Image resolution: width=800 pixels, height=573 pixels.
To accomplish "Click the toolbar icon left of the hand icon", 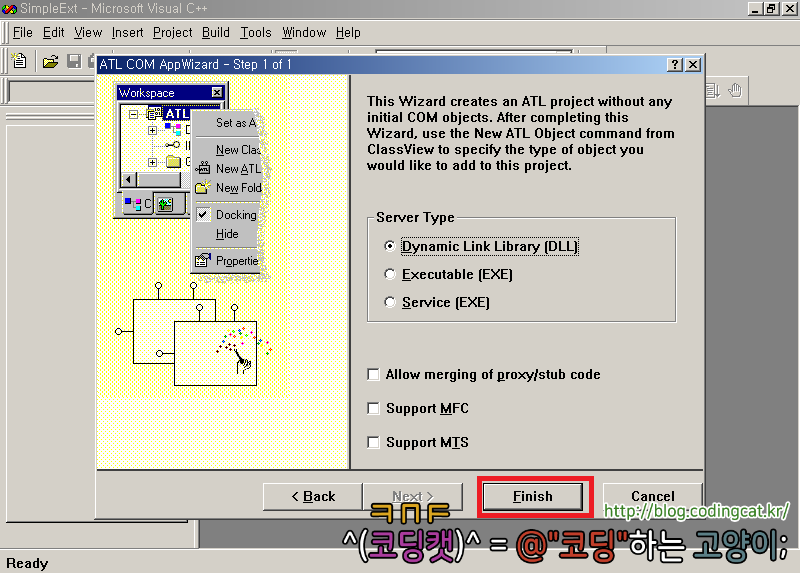I will click(x=713, y=91).
